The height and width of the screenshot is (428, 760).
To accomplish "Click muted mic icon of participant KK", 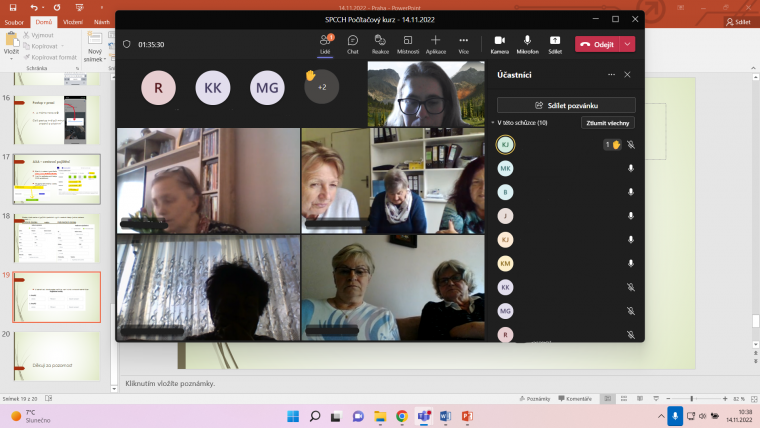I will (631, 287).
